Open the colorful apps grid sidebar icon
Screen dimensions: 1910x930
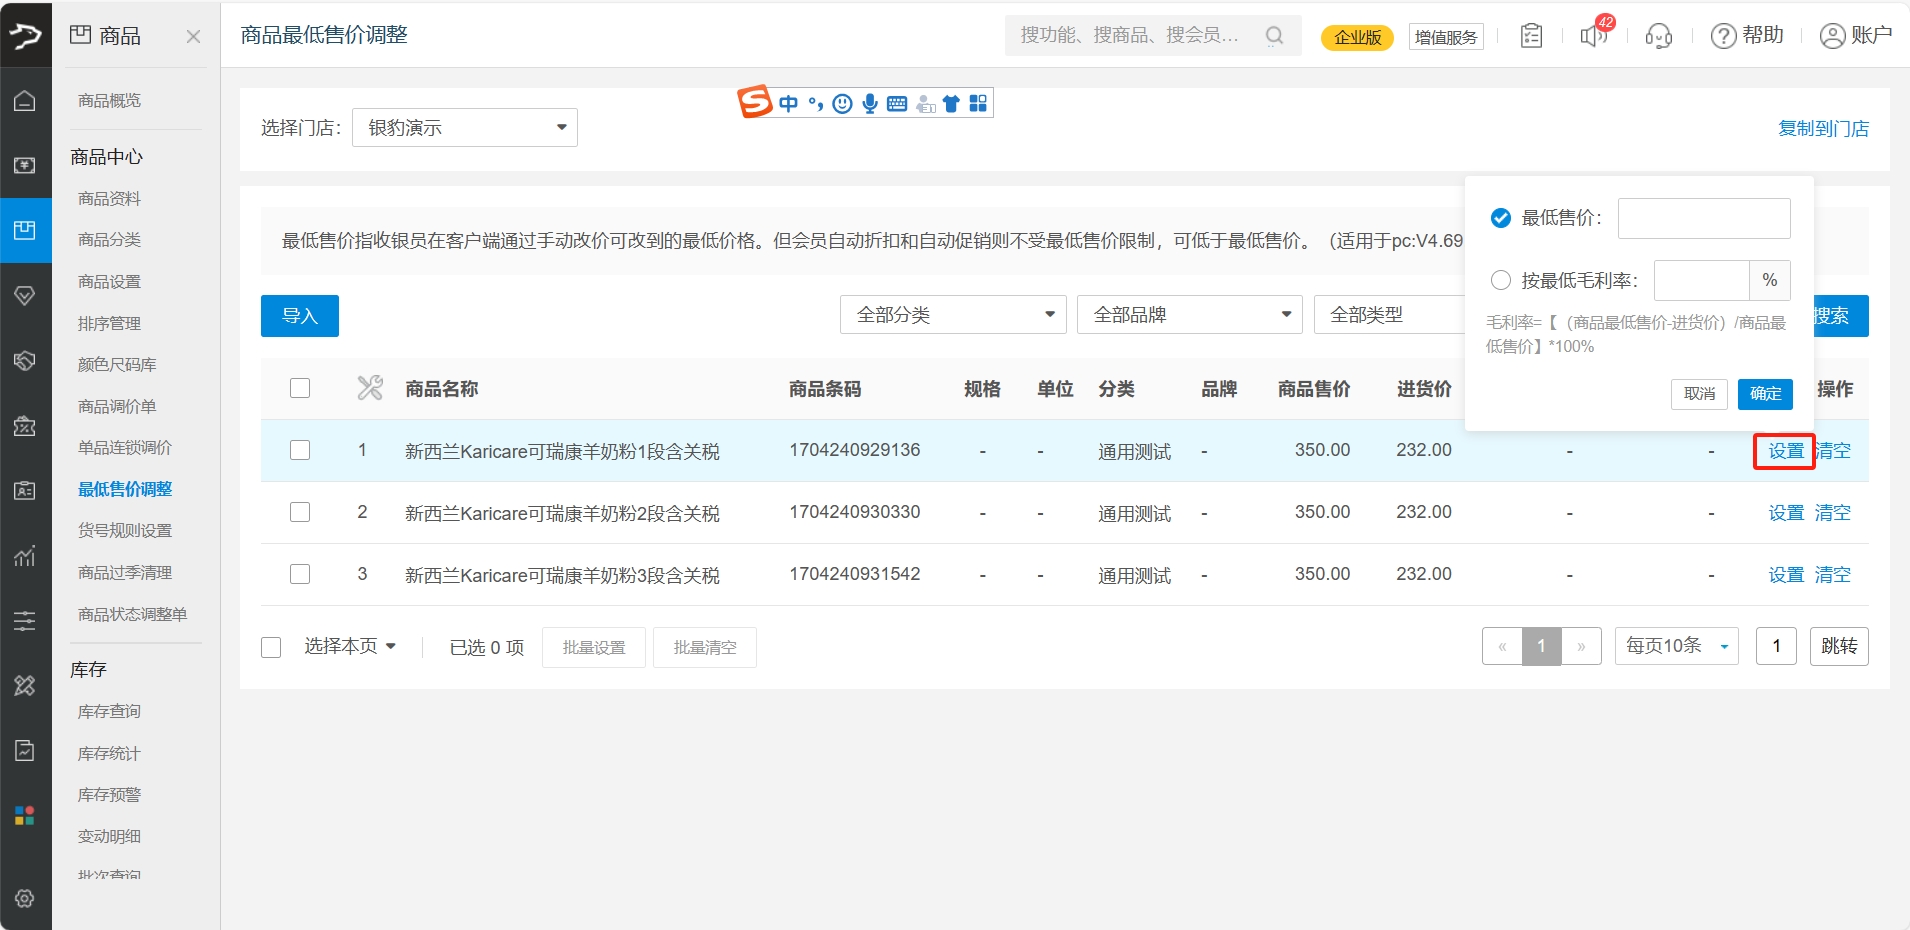pyautogui.click(x=25, y=815)
